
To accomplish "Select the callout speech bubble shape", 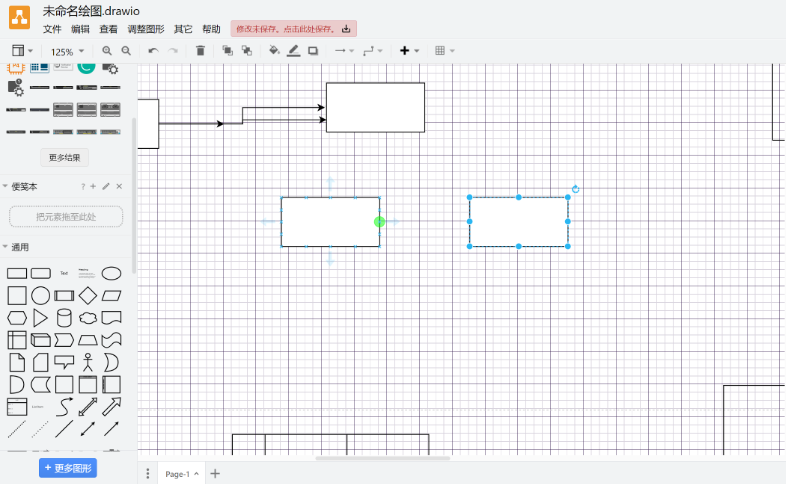I will (x=64, y=362).
